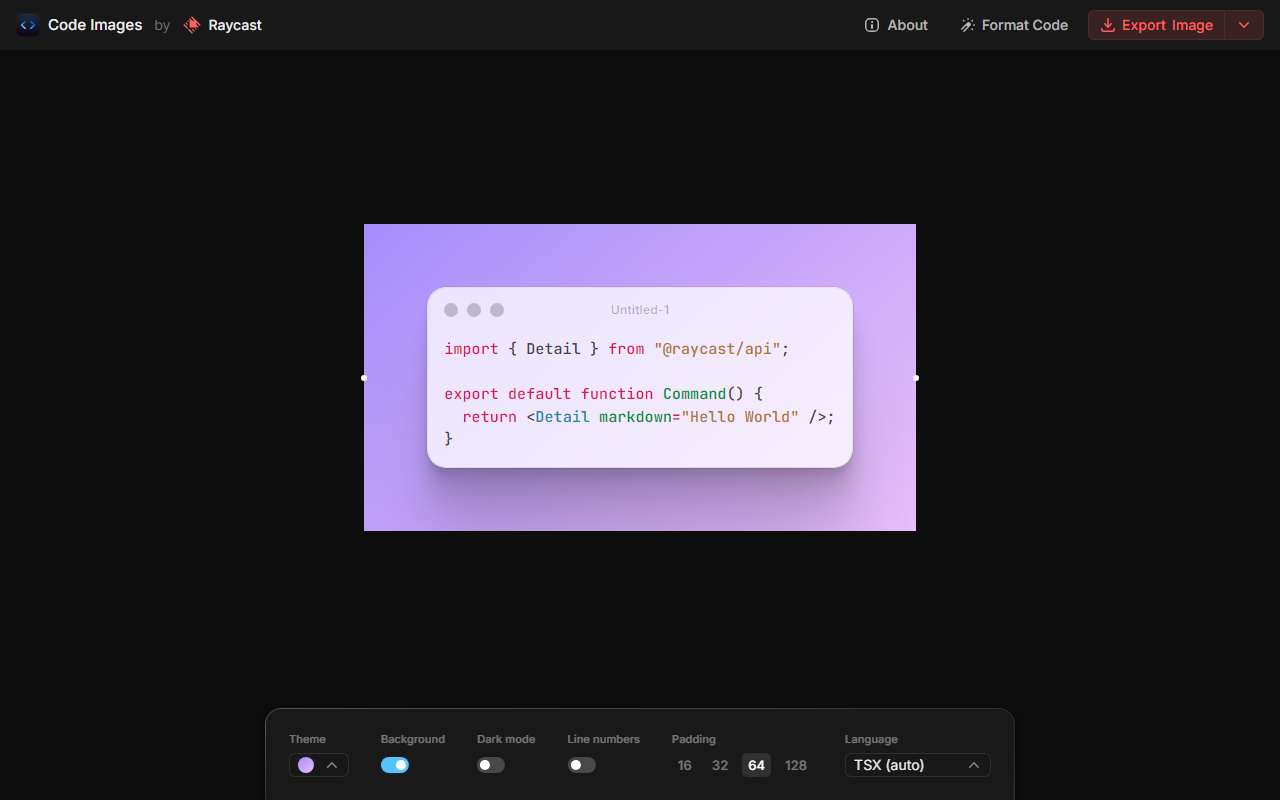The height and width of the screenshot is (800, 1280).
Task: Click the return Detail markdown code line
Action: coord(648,416)
